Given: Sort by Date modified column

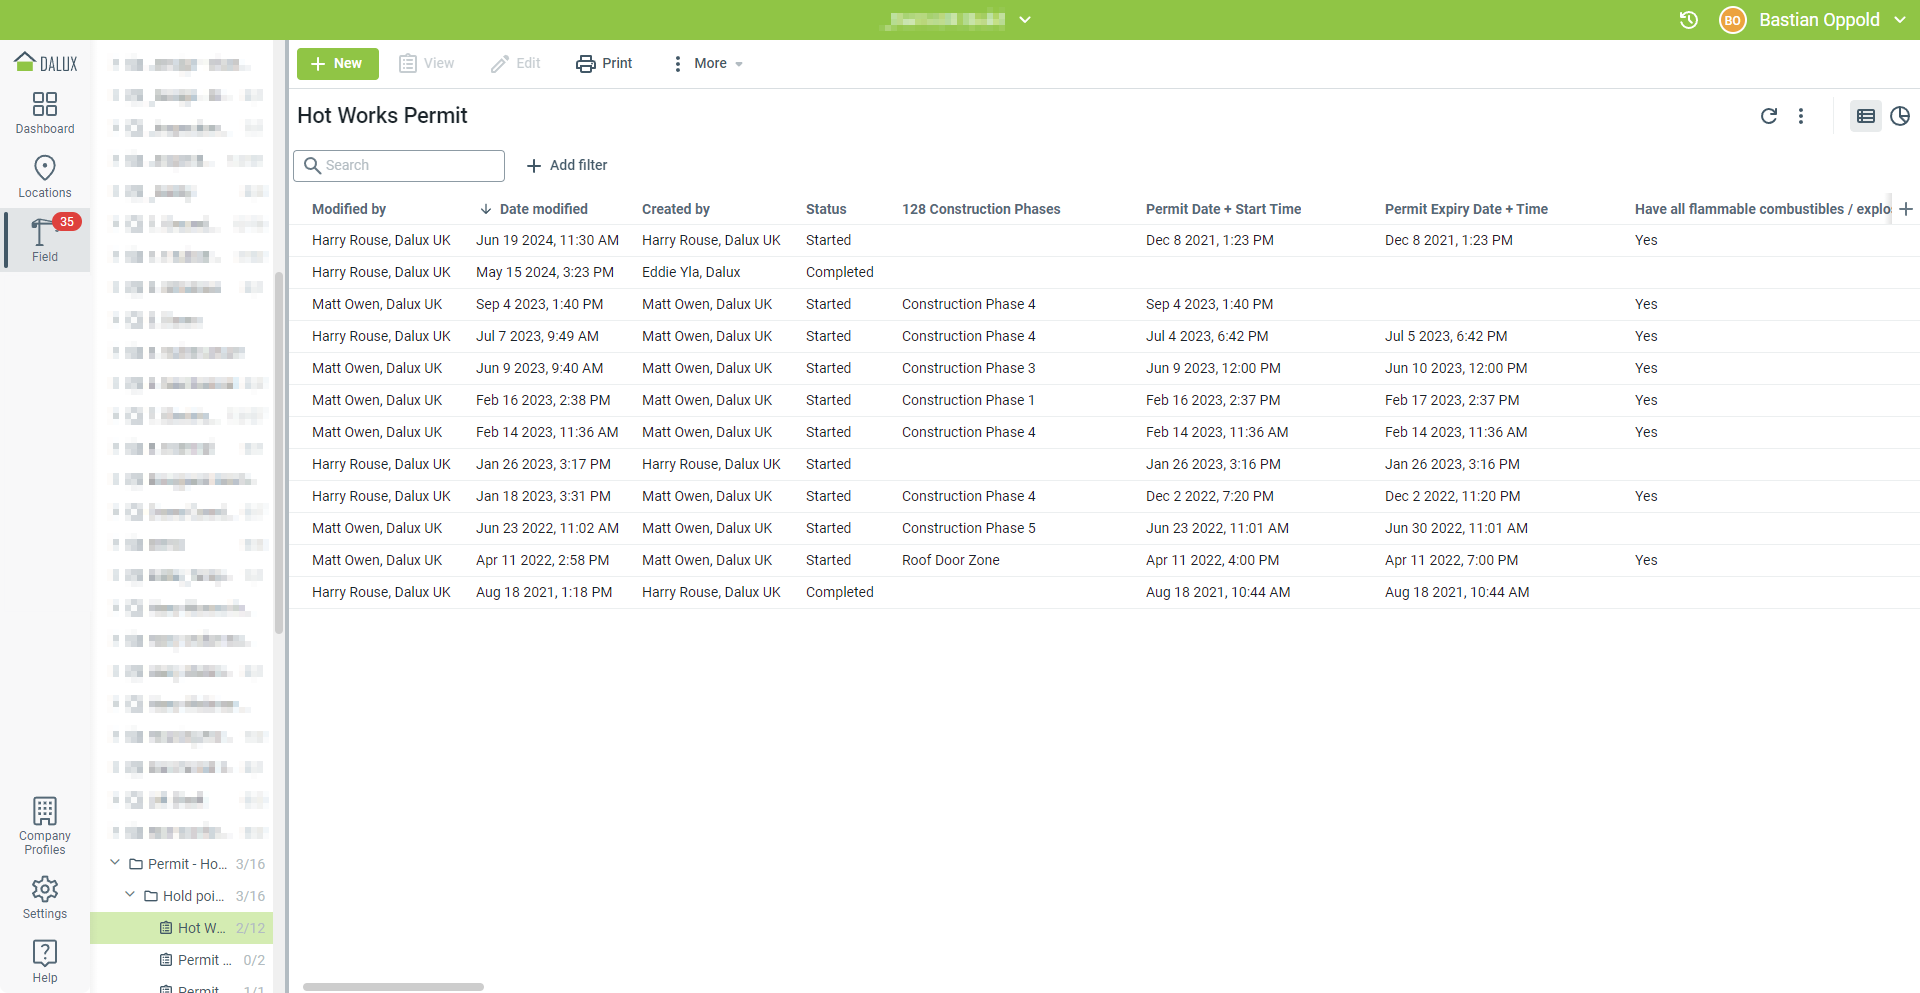Looking at the screenshot, I should click(543, 209).
